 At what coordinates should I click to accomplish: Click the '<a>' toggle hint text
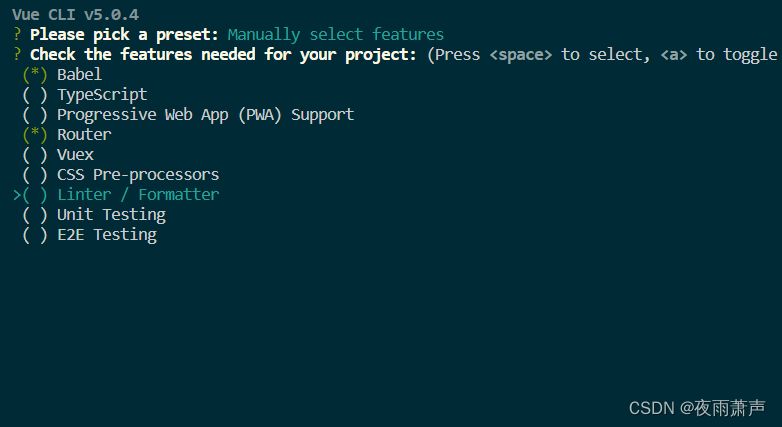click(674, 54)
